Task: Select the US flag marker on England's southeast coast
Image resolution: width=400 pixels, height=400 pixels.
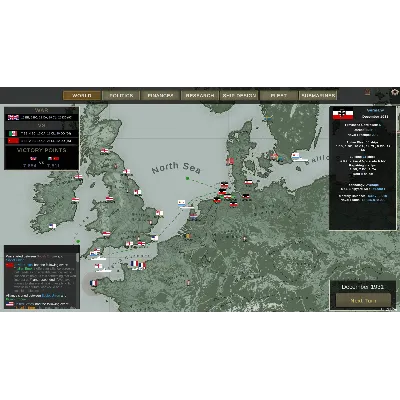Action: (x=155, y=238)
